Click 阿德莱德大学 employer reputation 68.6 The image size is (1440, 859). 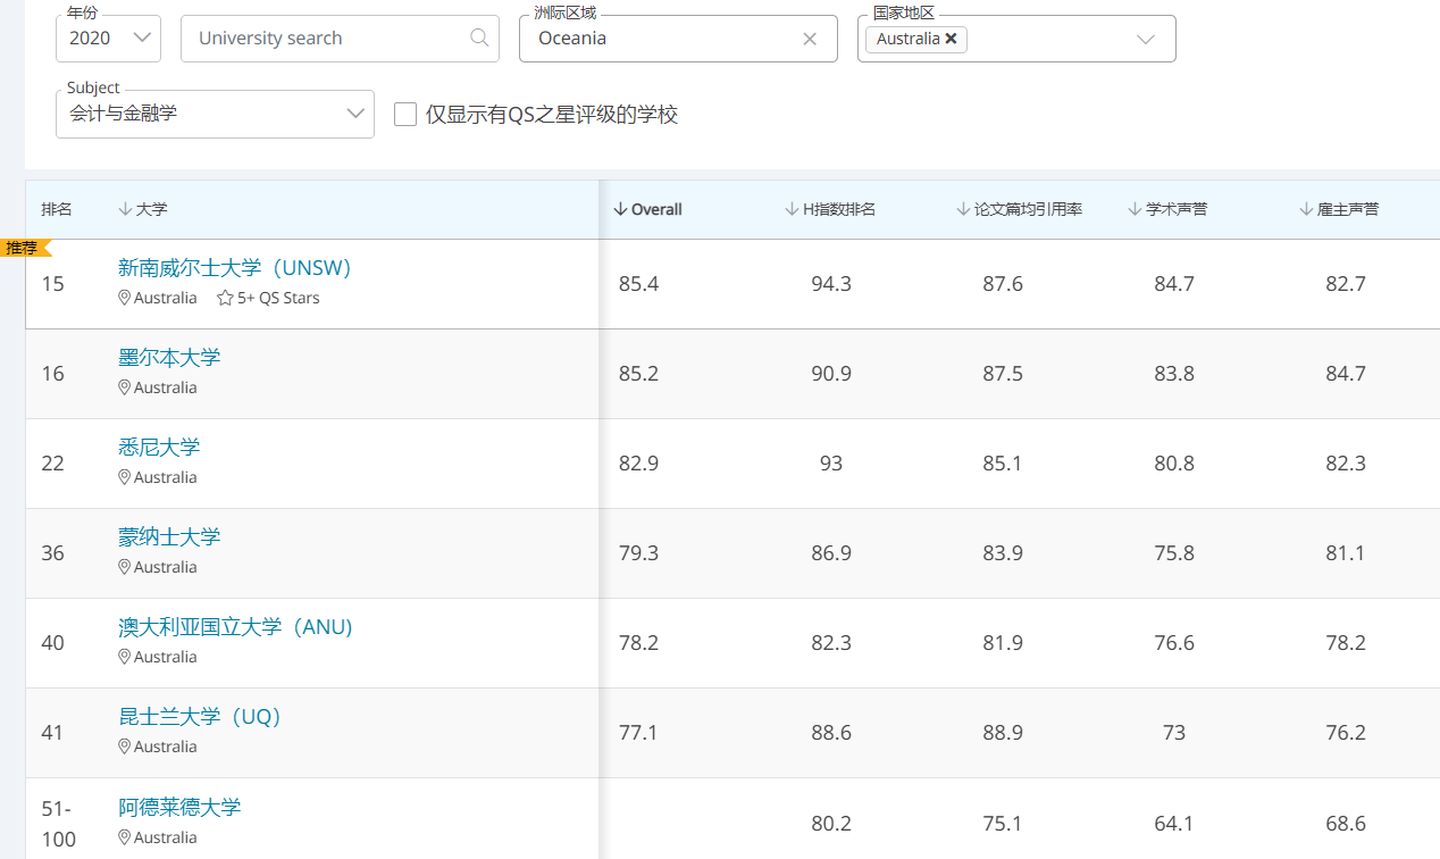1345,824
